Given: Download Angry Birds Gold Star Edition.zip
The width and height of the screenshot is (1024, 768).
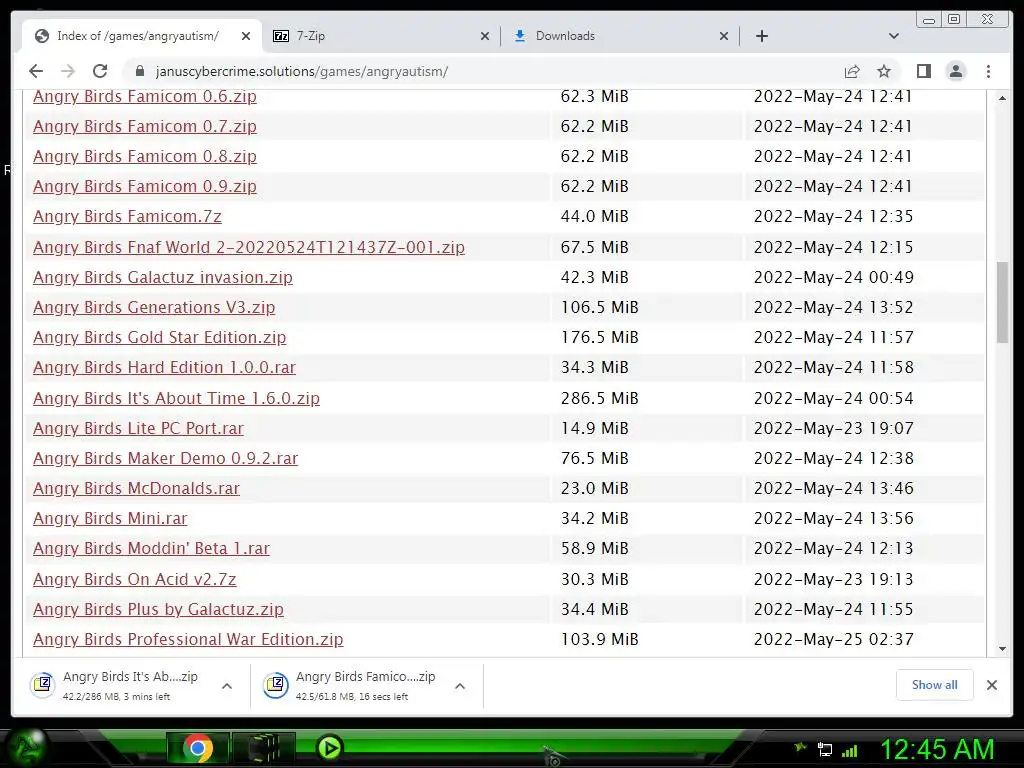Looking at the screenshot, I should (x=159, y=338).
